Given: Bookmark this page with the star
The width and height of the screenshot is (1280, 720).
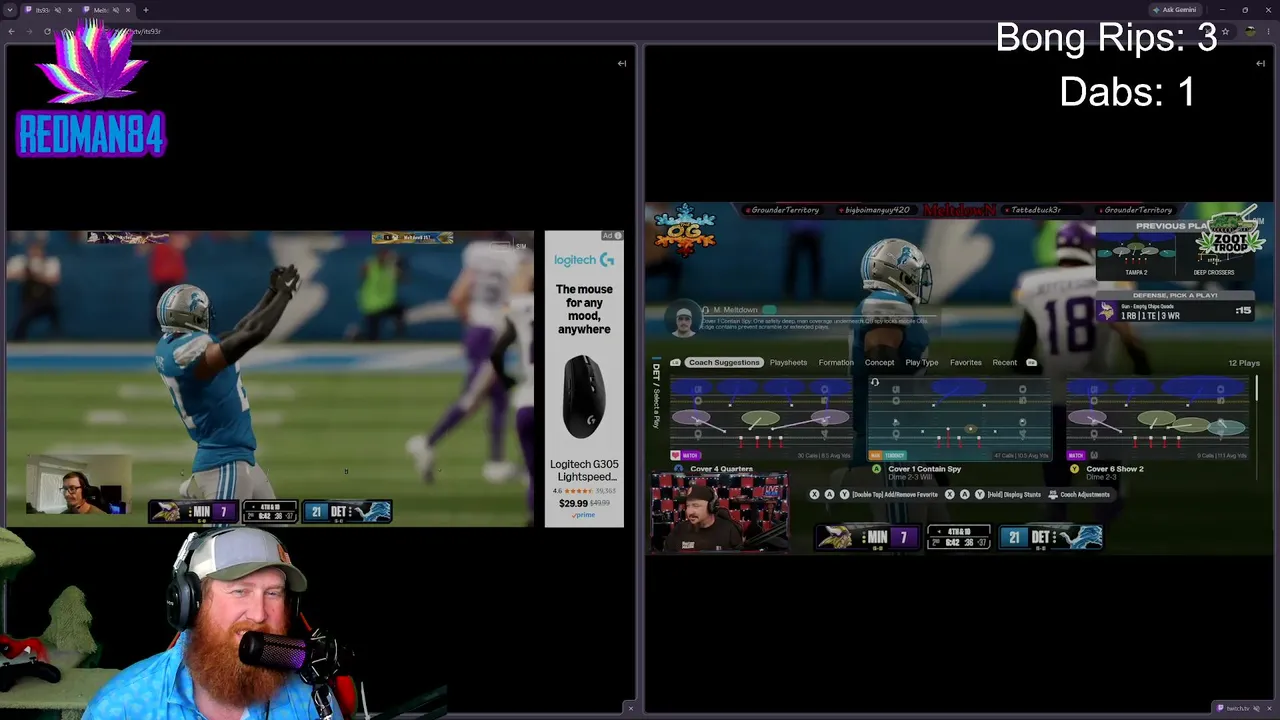Looking at the screenshot, I should click(x=1225, y=31).
